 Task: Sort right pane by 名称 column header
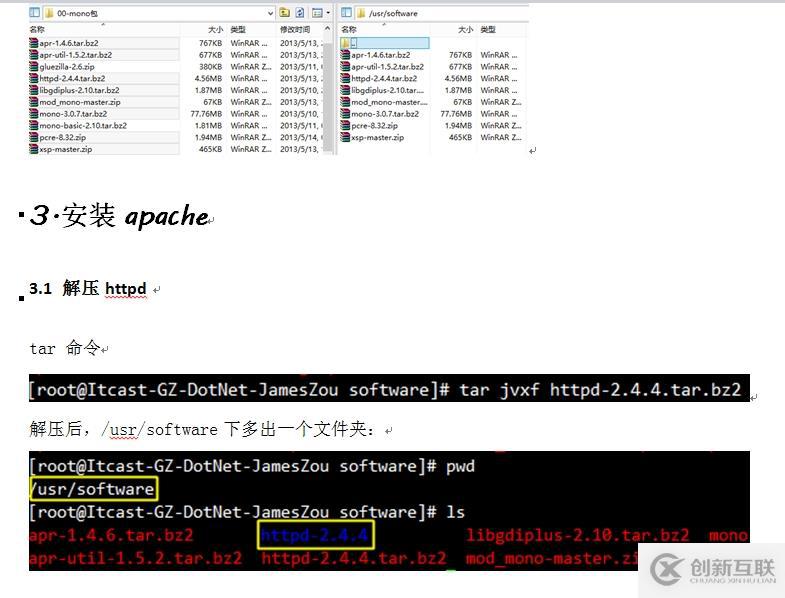click(x=349, y=30)
